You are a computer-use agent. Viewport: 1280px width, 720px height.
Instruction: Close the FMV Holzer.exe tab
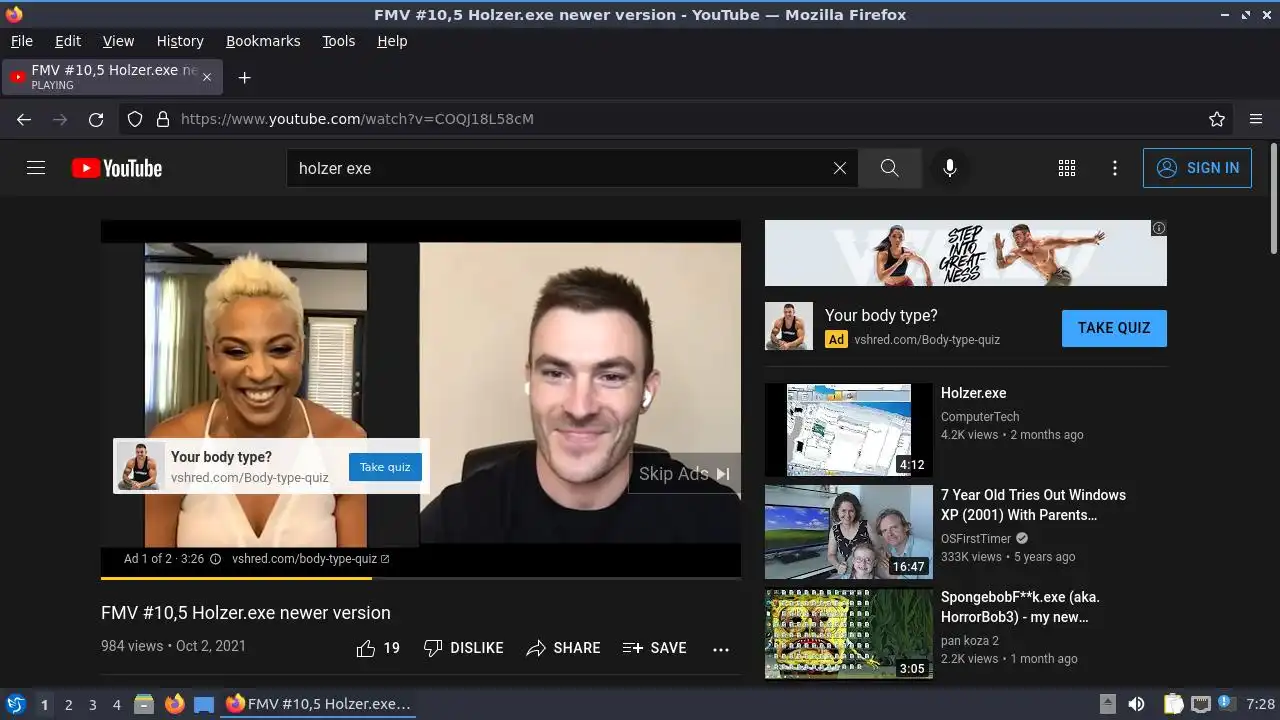[x=207, y=77]
